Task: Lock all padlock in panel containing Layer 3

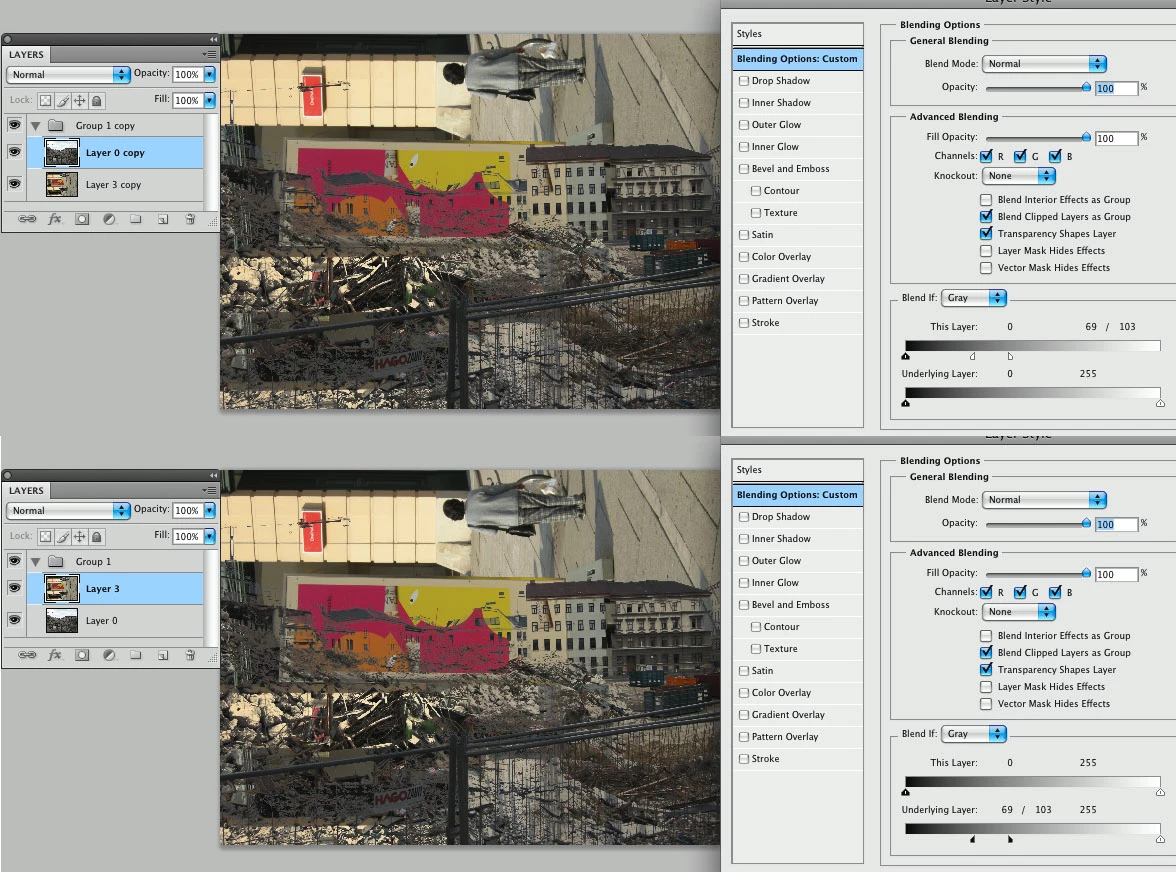Action: click(x=97, y=537)
